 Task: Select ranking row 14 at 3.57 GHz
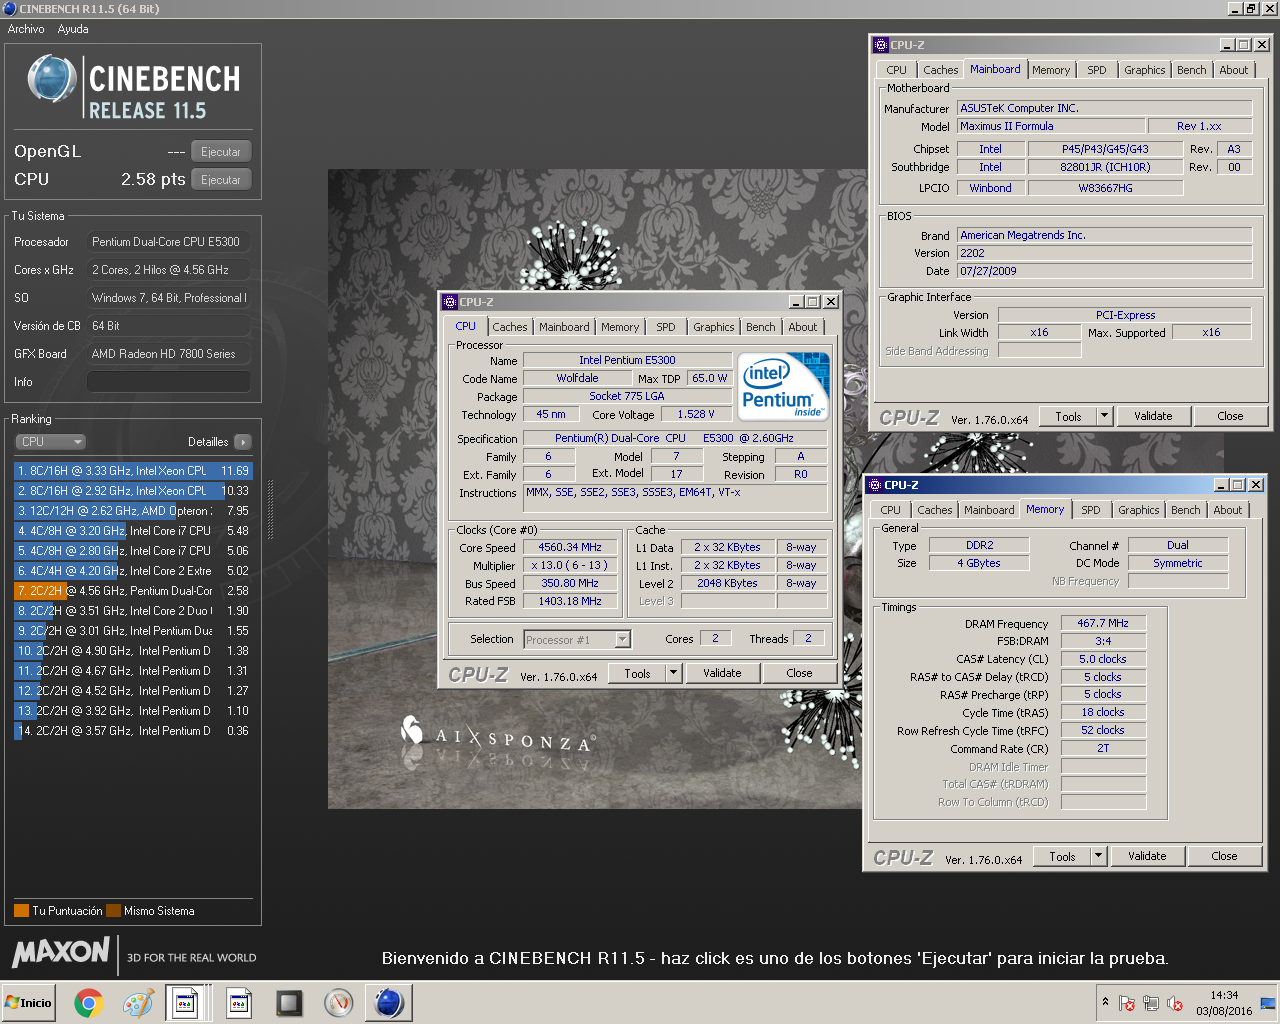[133, 731]
